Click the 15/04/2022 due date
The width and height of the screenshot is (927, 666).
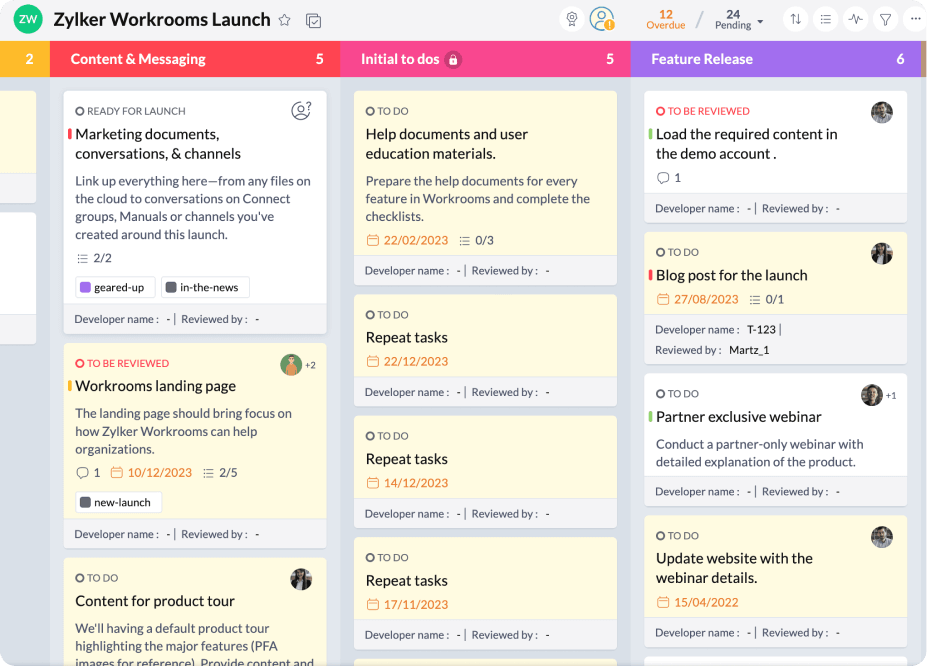pos(698,603)
